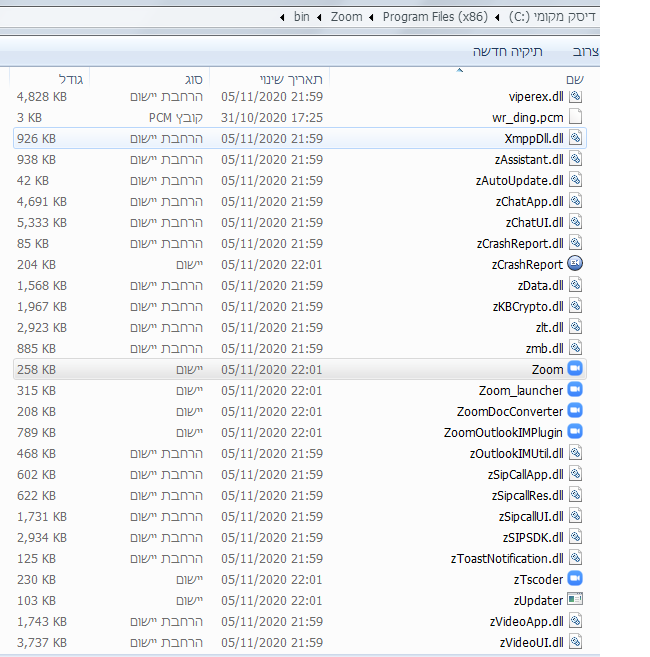Click the zlt.dll icon
The image size is (650, 657).
[x=575, y=327]
